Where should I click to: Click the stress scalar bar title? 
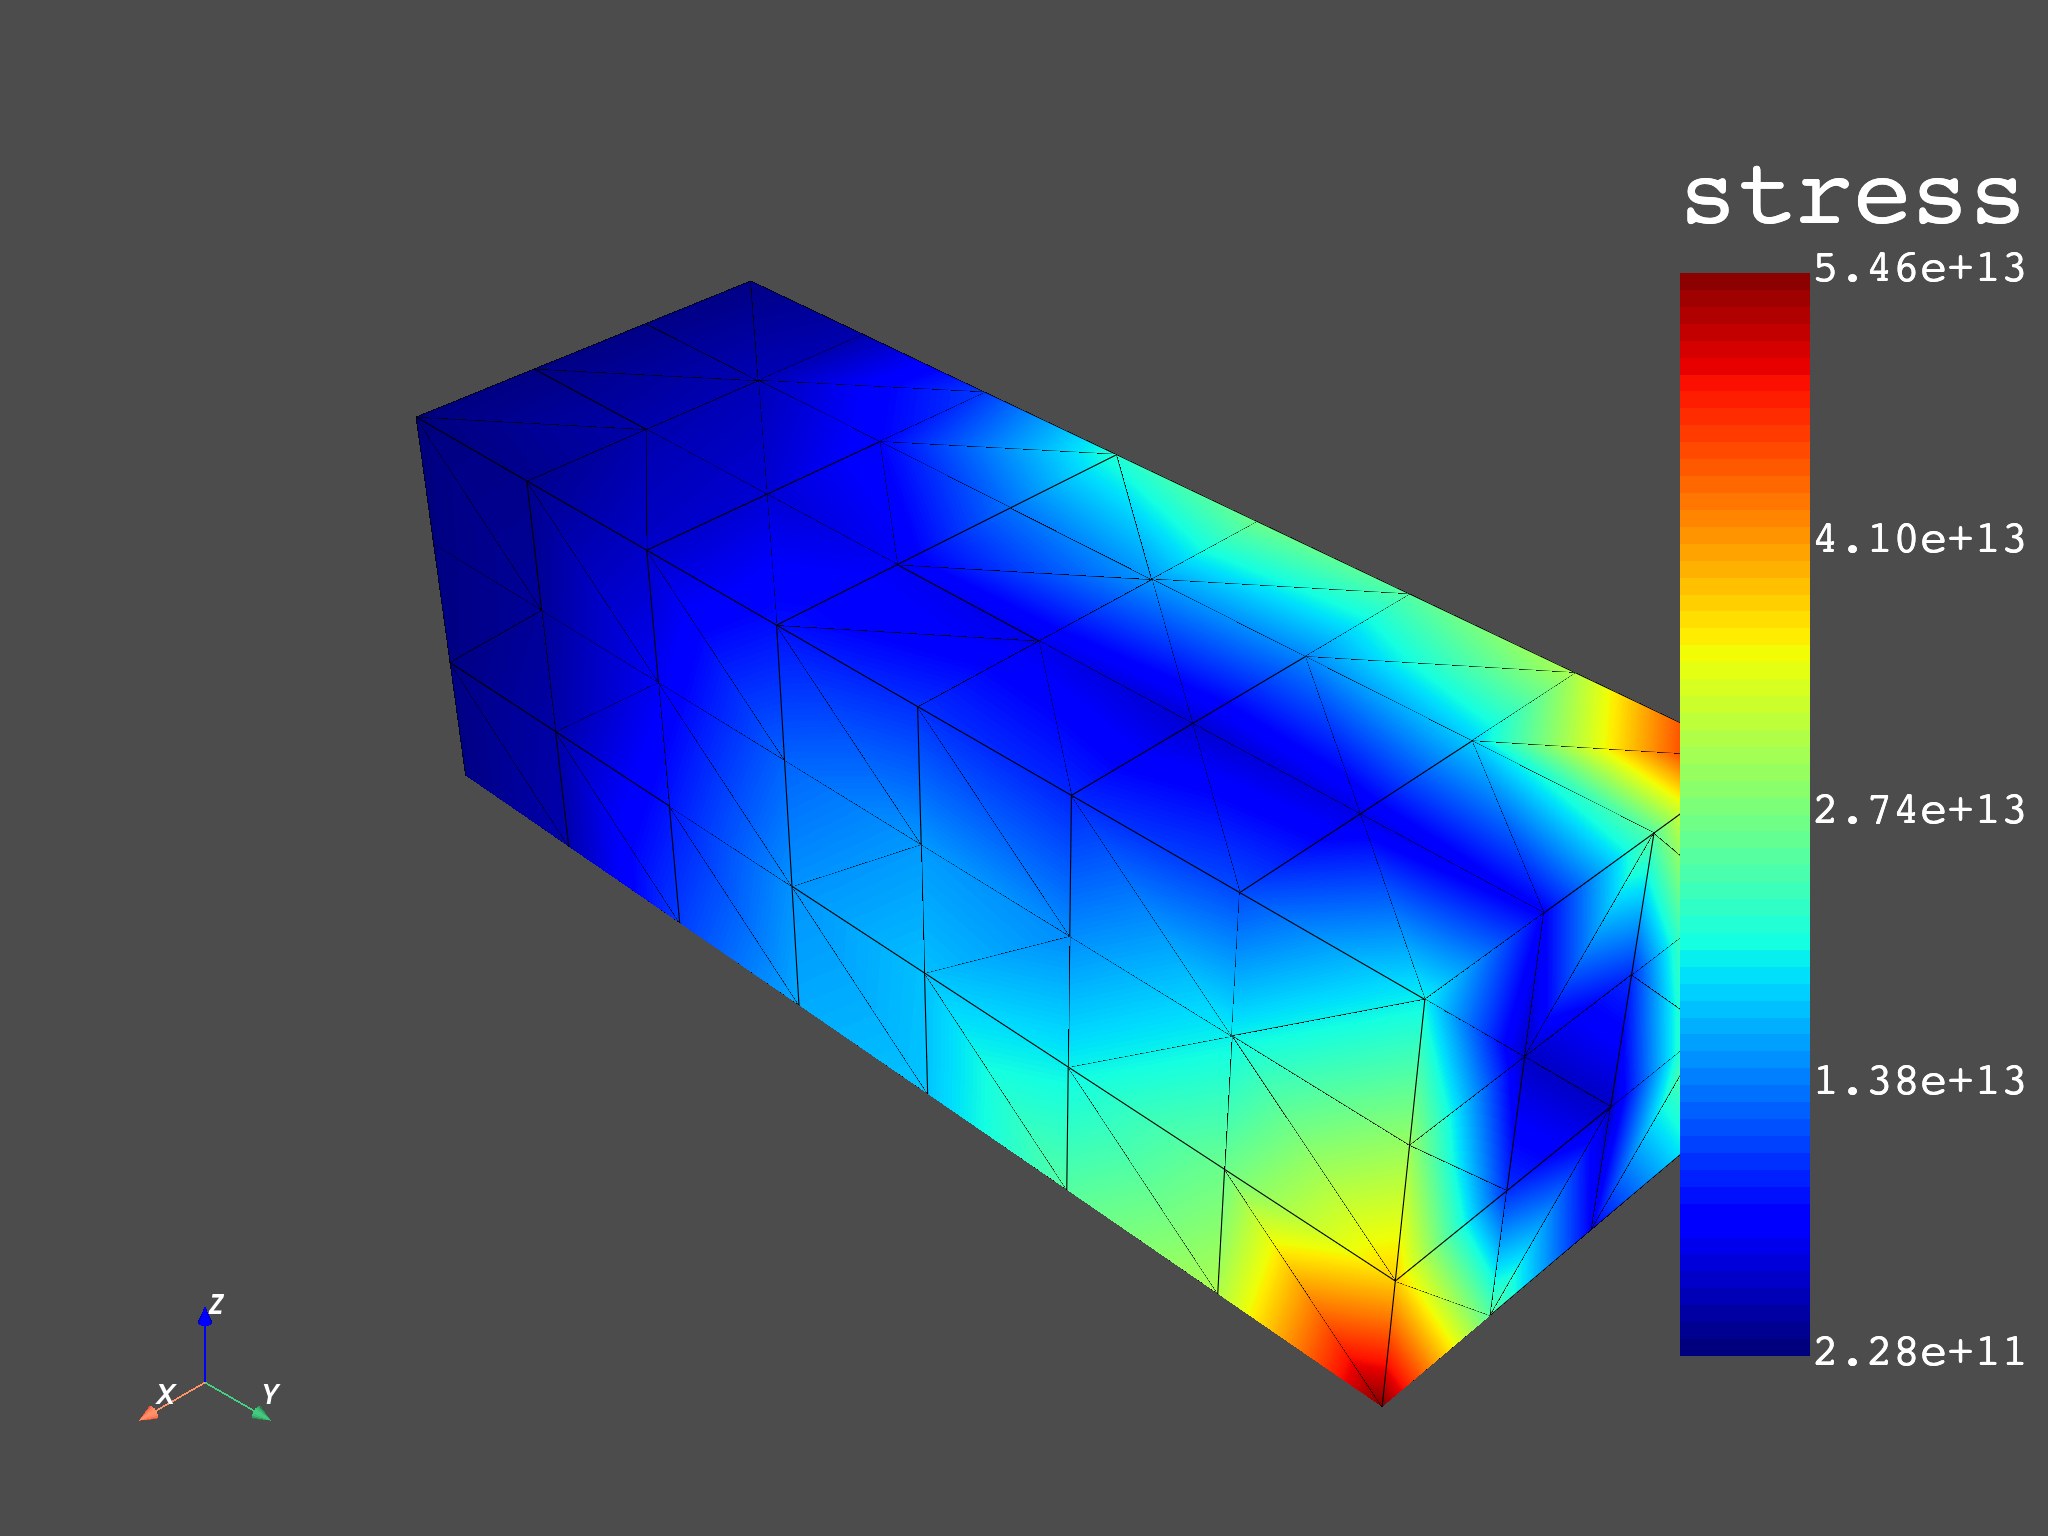pos(1852,196)
